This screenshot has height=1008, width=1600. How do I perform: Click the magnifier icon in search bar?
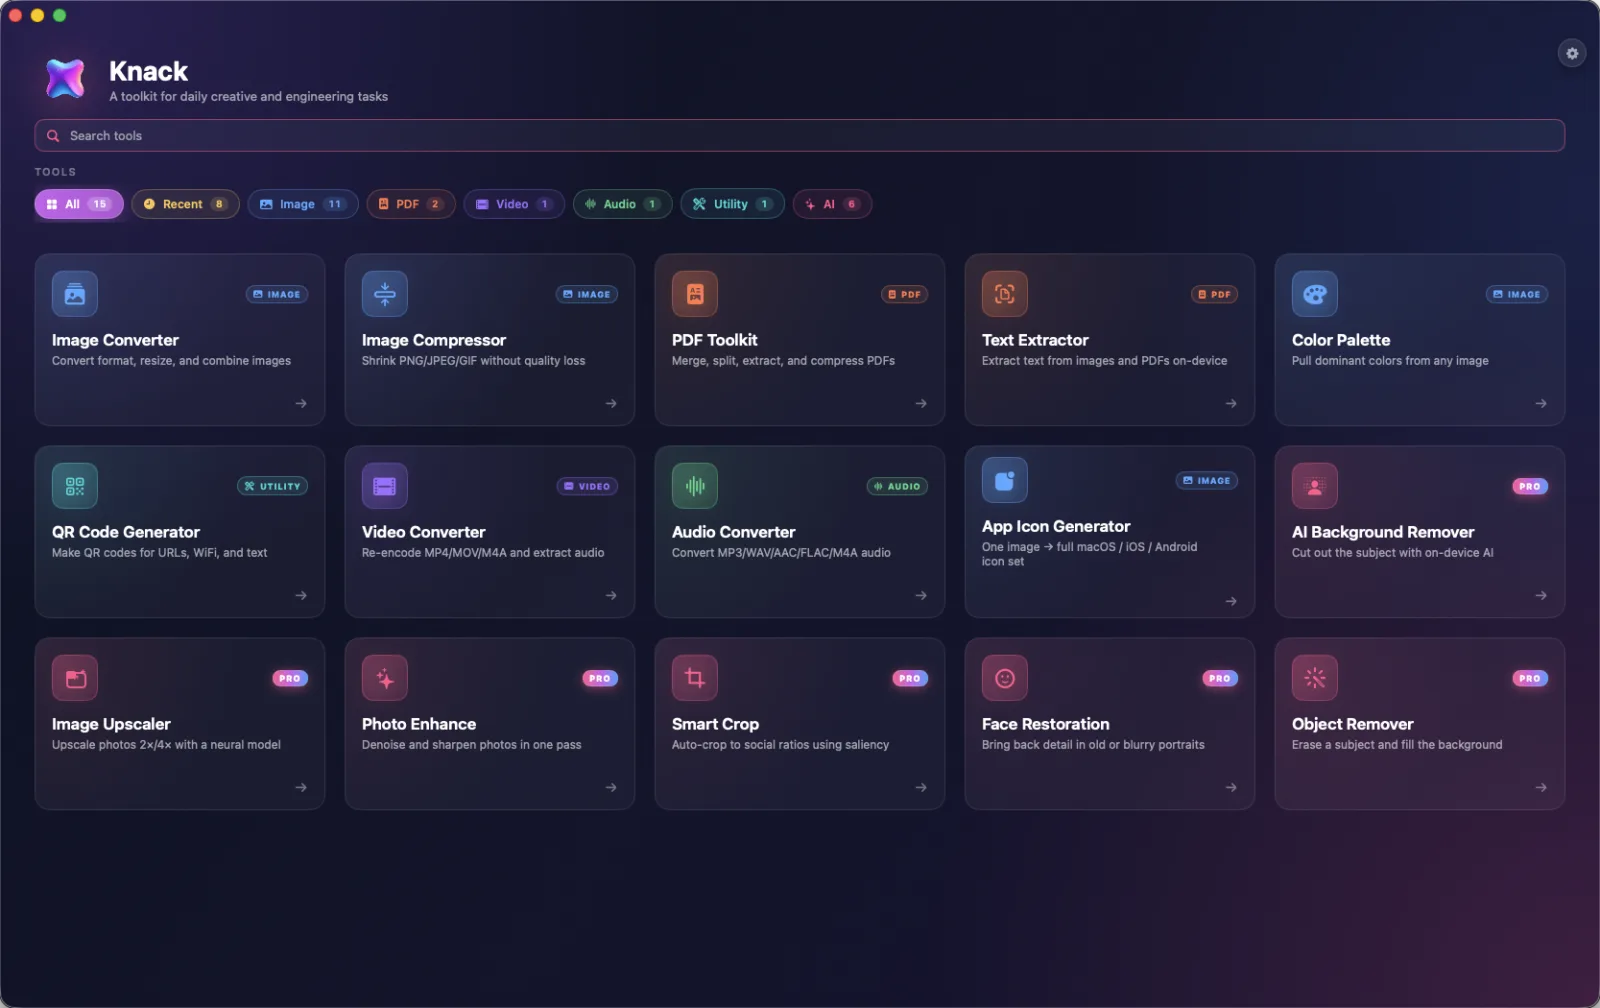pos(53,136)
